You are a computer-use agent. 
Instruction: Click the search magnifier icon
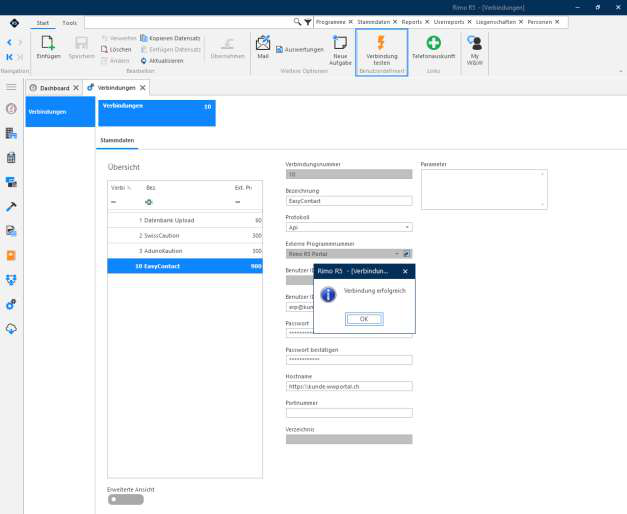(x=298, y=22)
